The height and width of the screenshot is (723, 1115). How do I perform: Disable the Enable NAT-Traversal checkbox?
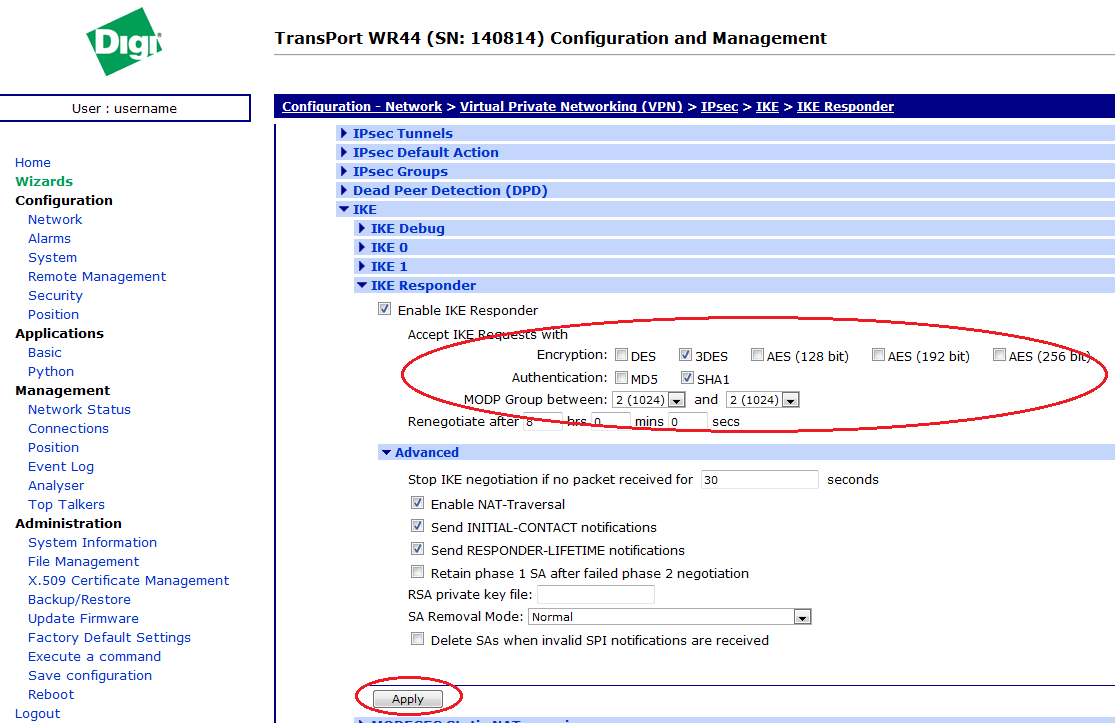pyautogui.click(x=418, y=504)
